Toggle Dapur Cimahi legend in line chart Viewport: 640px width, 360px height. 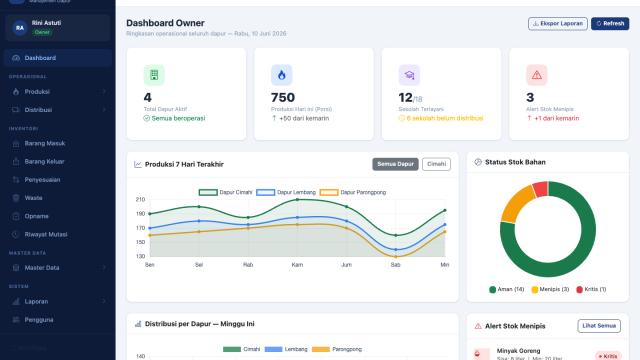pyautogui.click(x=225, y=192)
